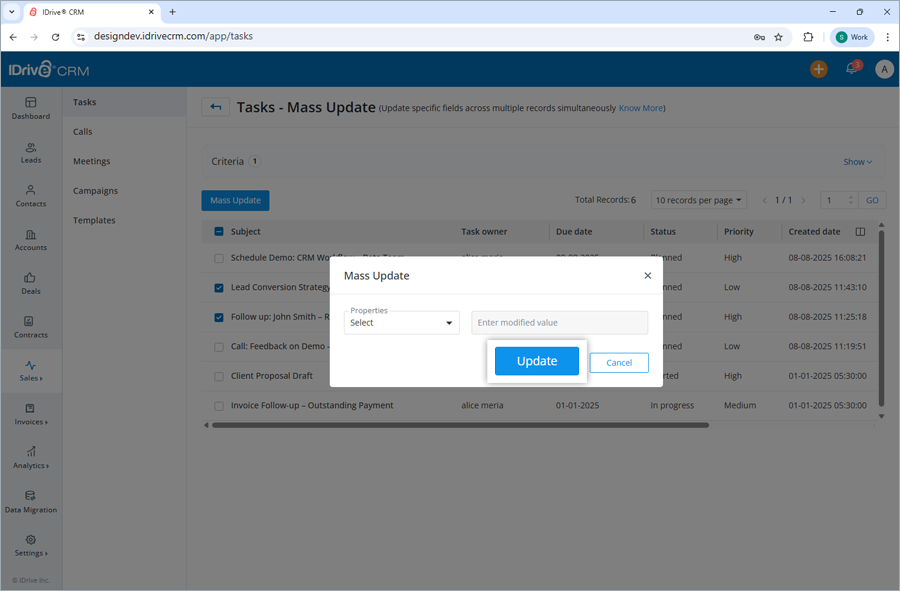900x591 pixels.
Task: Open the Meetings section
Action: coord(91,161)
